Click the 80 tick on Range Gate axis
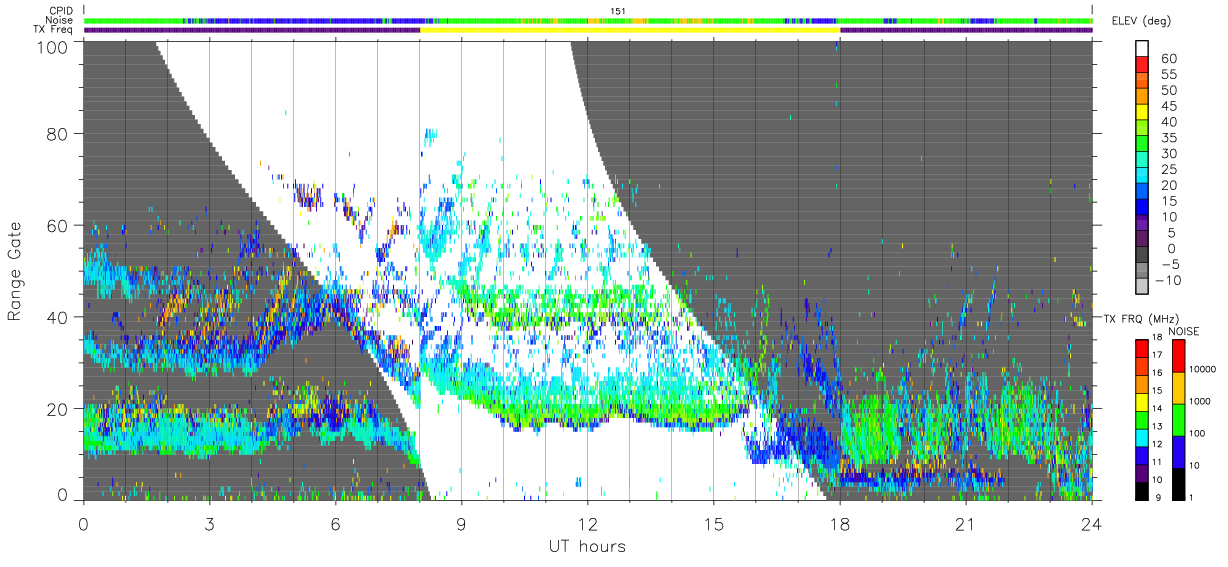 tap(58, 135)
